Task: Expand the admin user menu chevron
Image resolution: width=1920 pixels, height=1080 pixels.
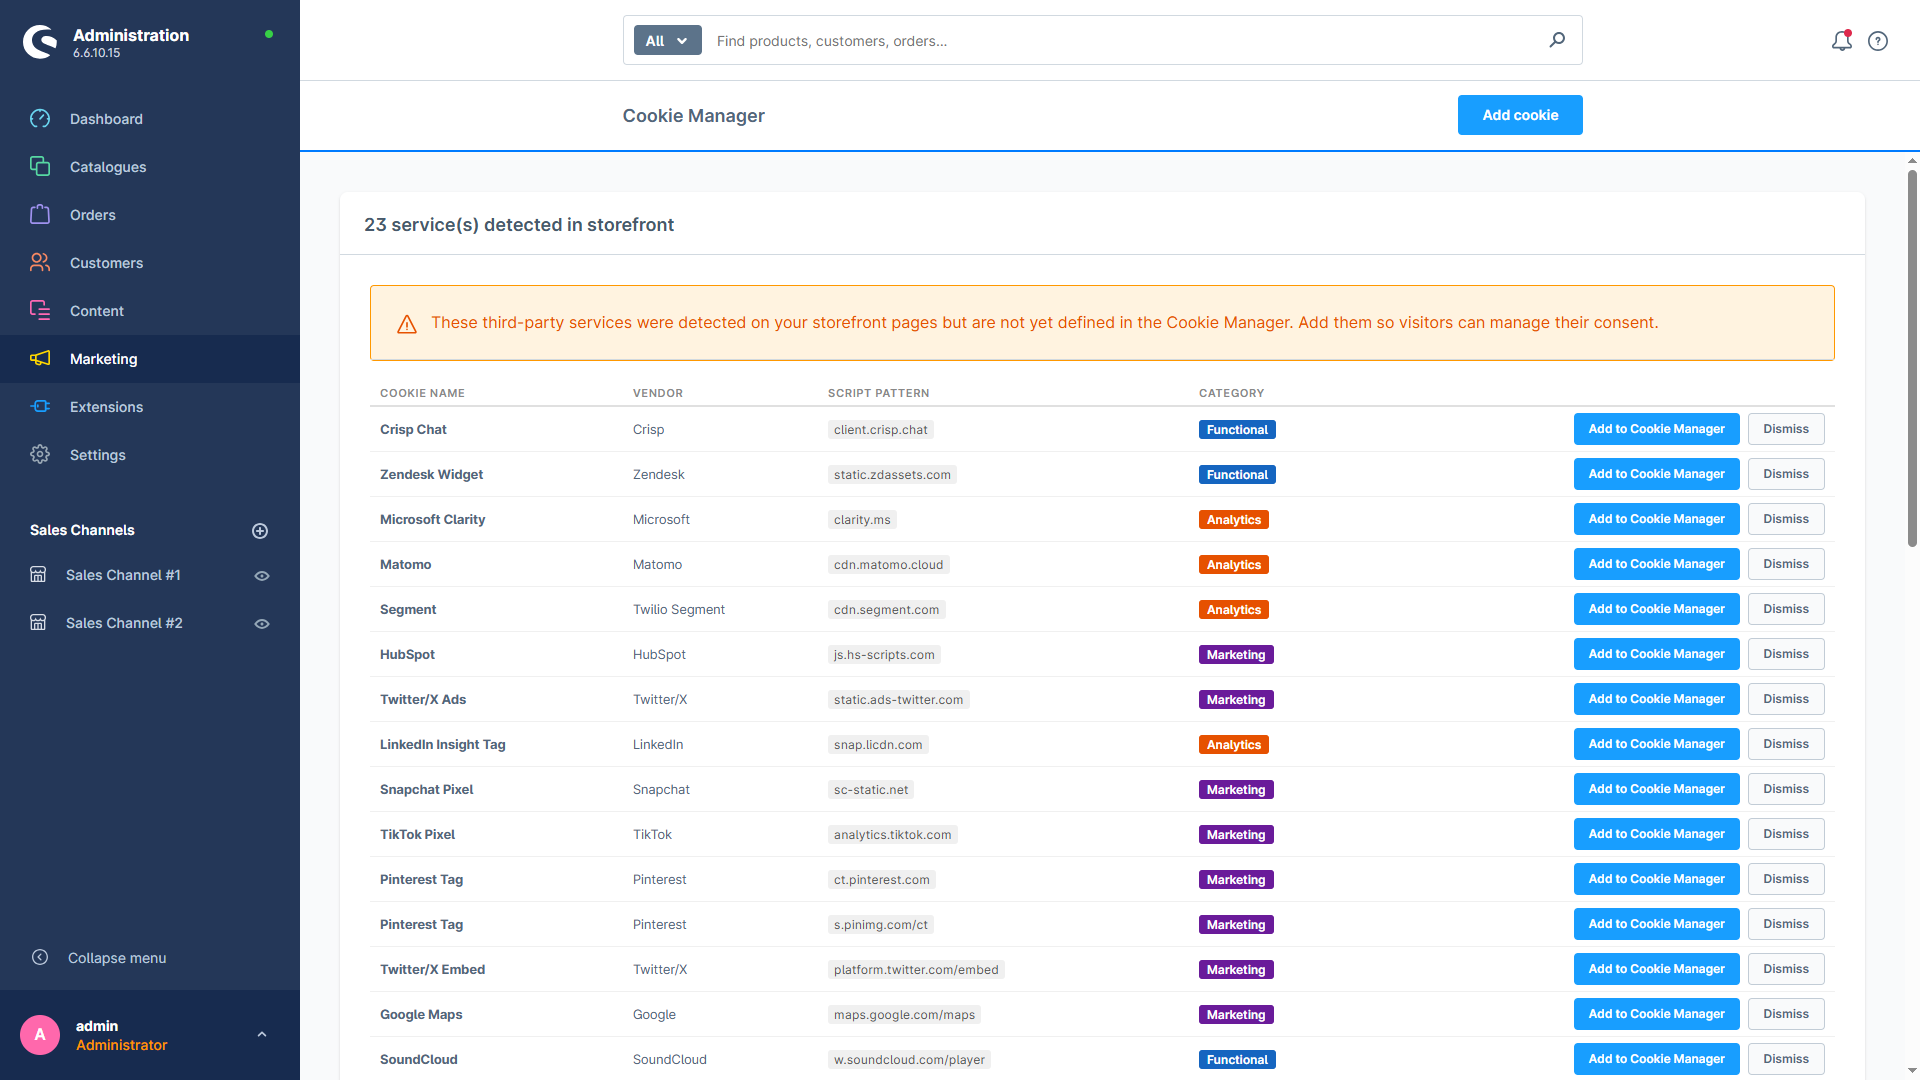Action: [262, 1035]
